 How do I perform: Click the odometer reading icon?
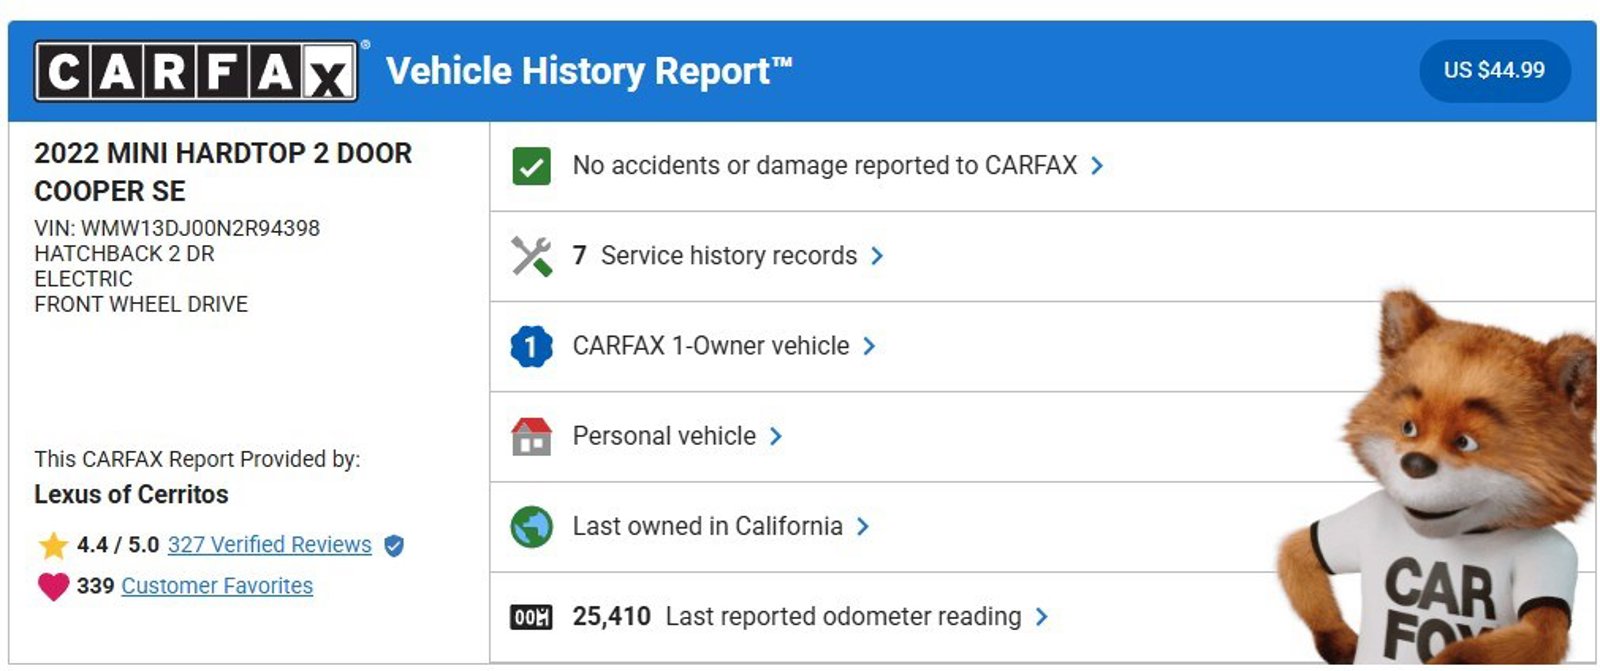pos(531,617)
